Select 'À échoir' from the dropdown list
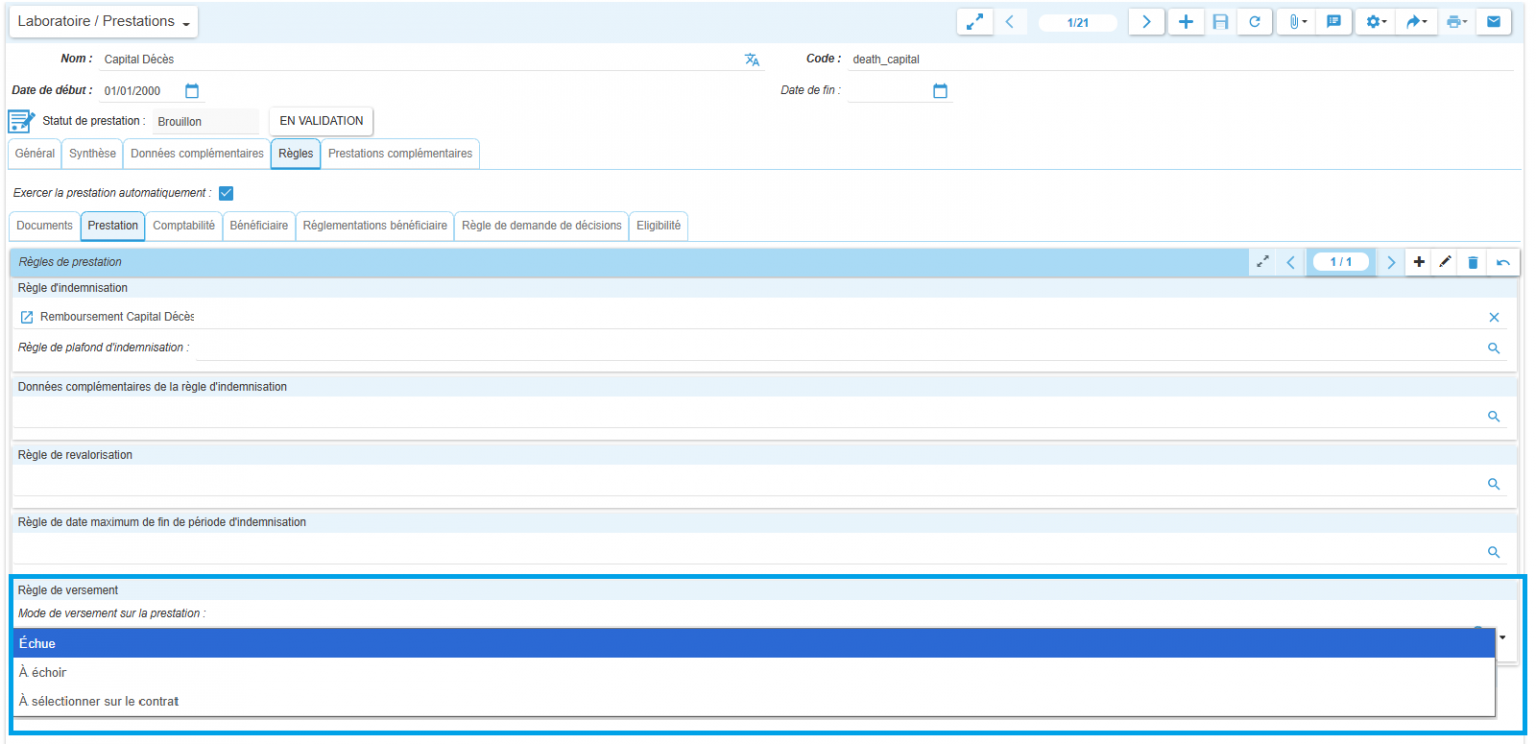Viewport: 1536px width, 744px height. pos(43,672)
